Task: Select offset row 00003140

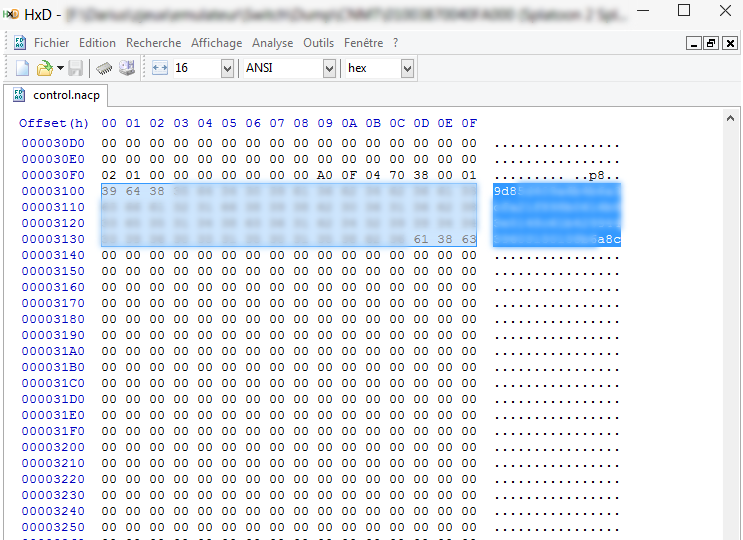Action: (x=53, y=255)
